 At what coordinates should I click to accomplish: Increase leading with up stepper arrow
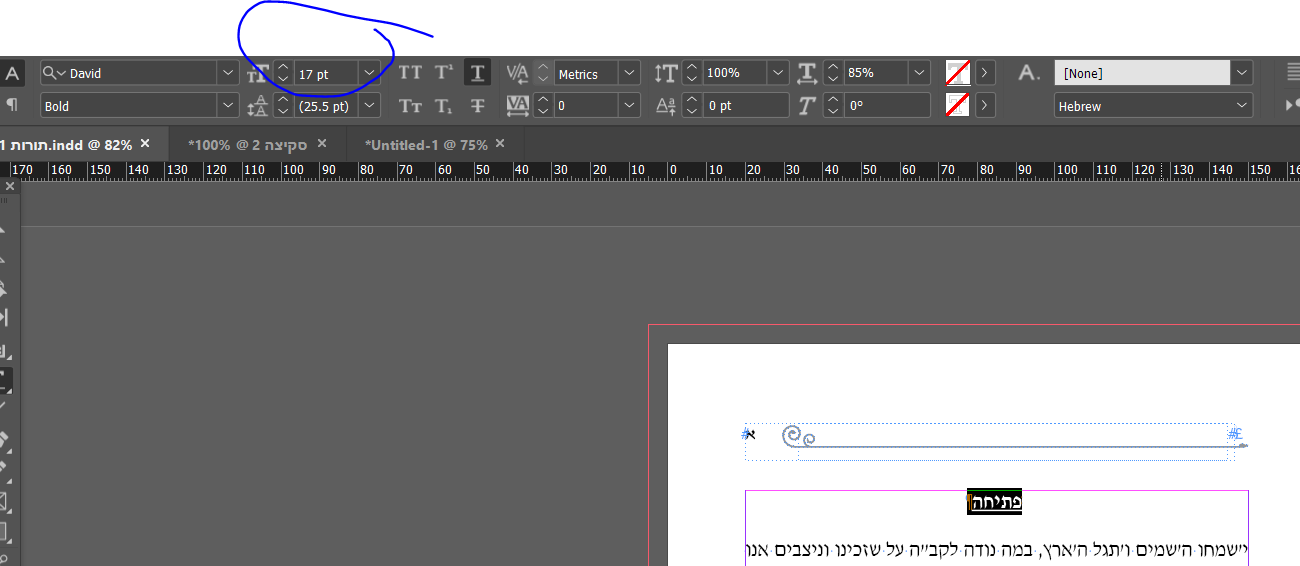[x=283, y=99]
